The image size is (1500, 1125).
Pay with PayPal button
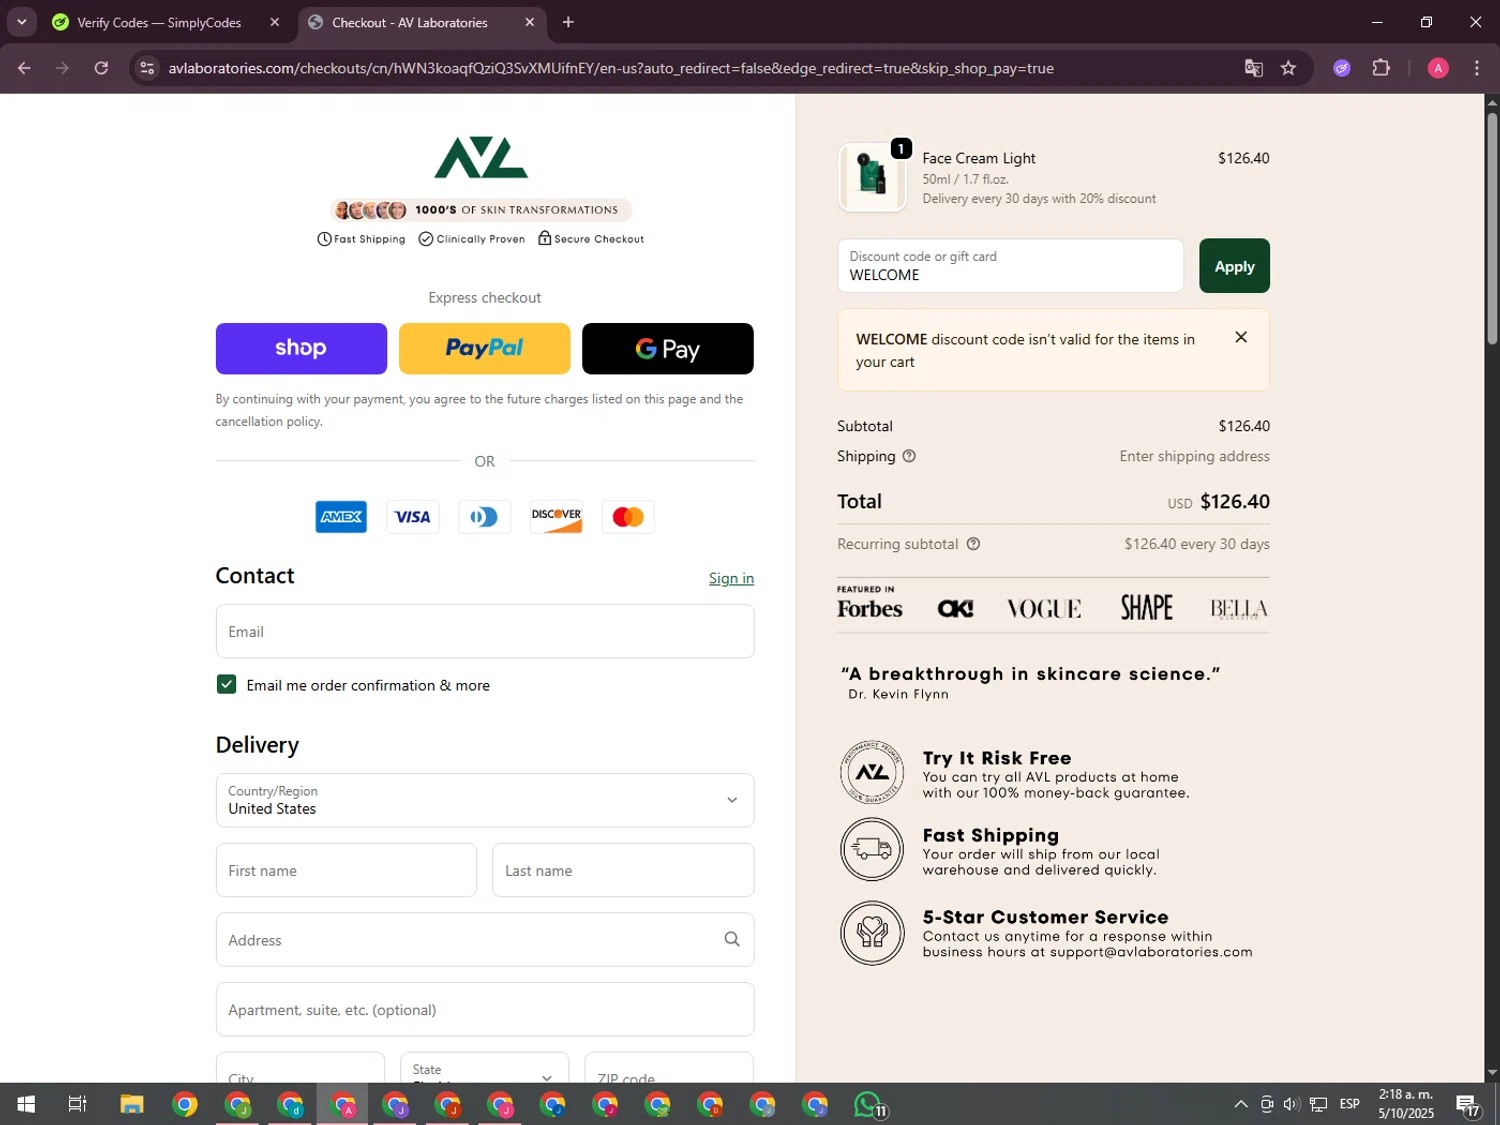(484, 348)
